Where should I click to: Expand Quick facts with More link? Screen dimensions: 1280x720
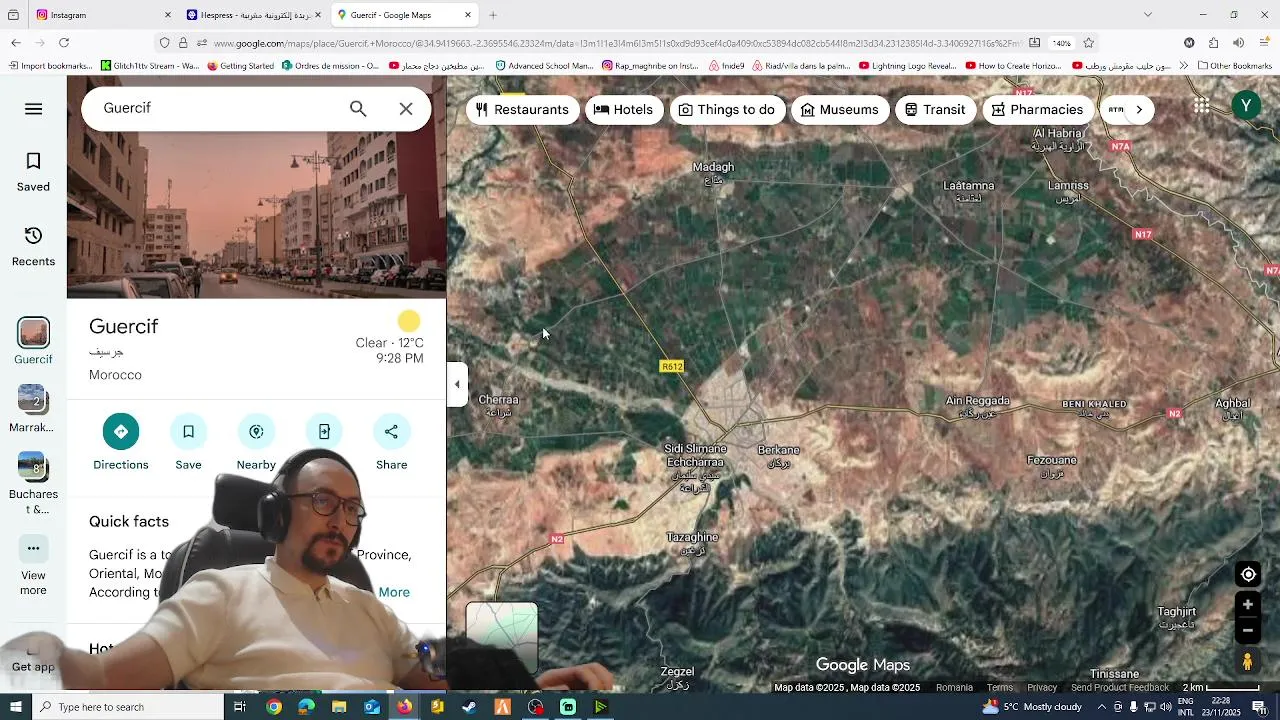click(x=394, y=592)
